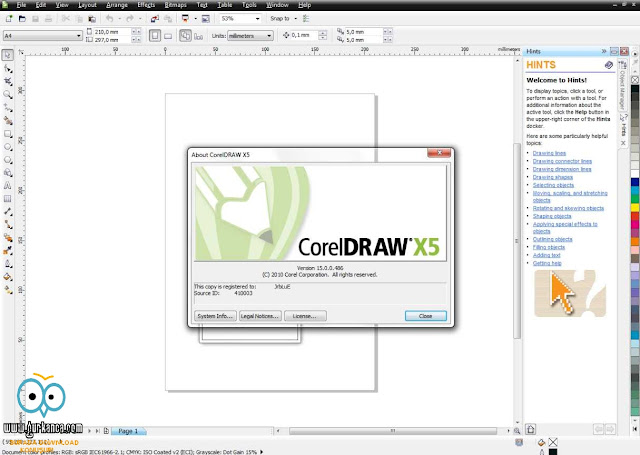Open the Layout menu
The image size is (640, 455).
[x=87, y=5]
